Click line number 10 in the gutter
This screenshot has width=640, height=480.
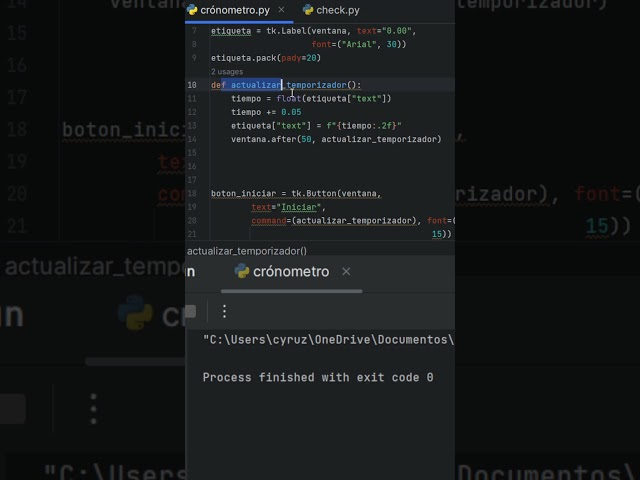pyautogui.click(x=192, y=85)
